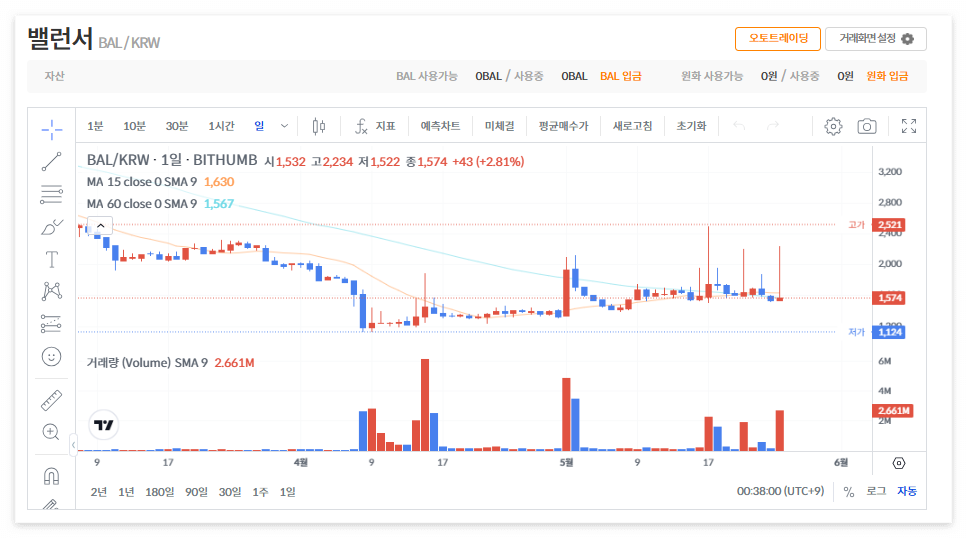Toggle 평균매수가 average buy price
Viewport: 967px width, 538px height.
(x=564, y=126)
